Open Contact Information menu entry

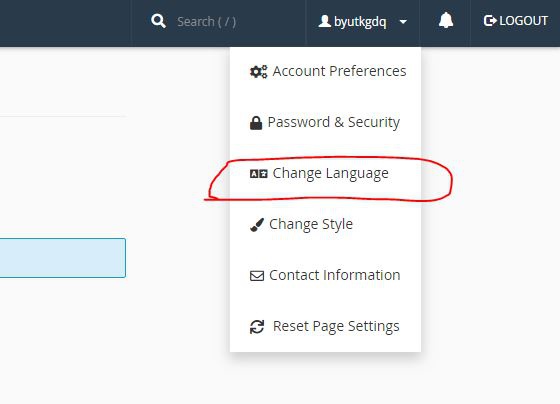point(325,275)
